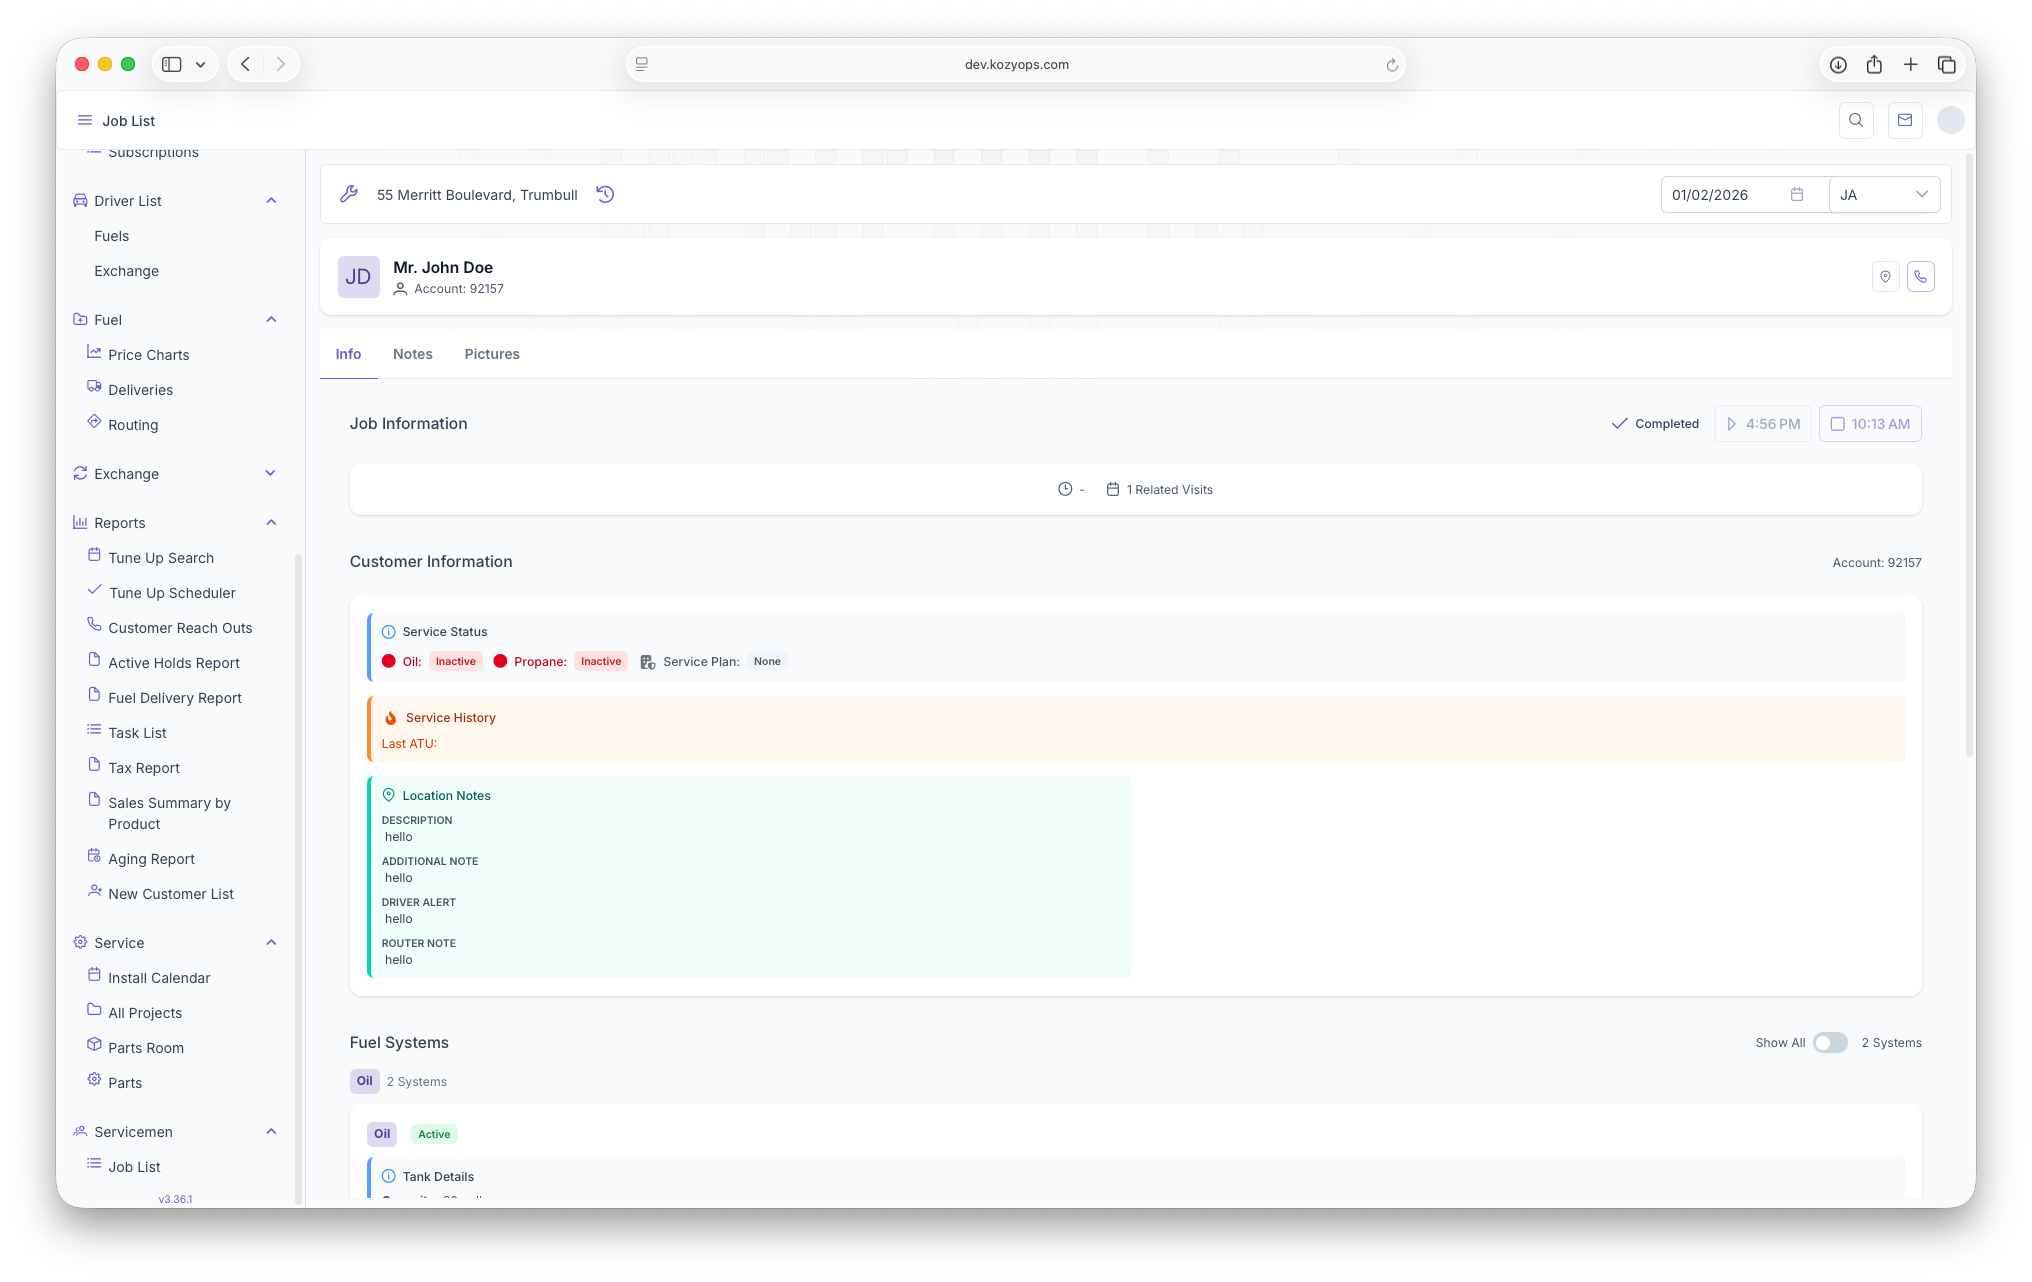This screenshot has width=2032, height=1282.
Task: Click the calendar icon in date field
Action: (x=1796, y=194)
